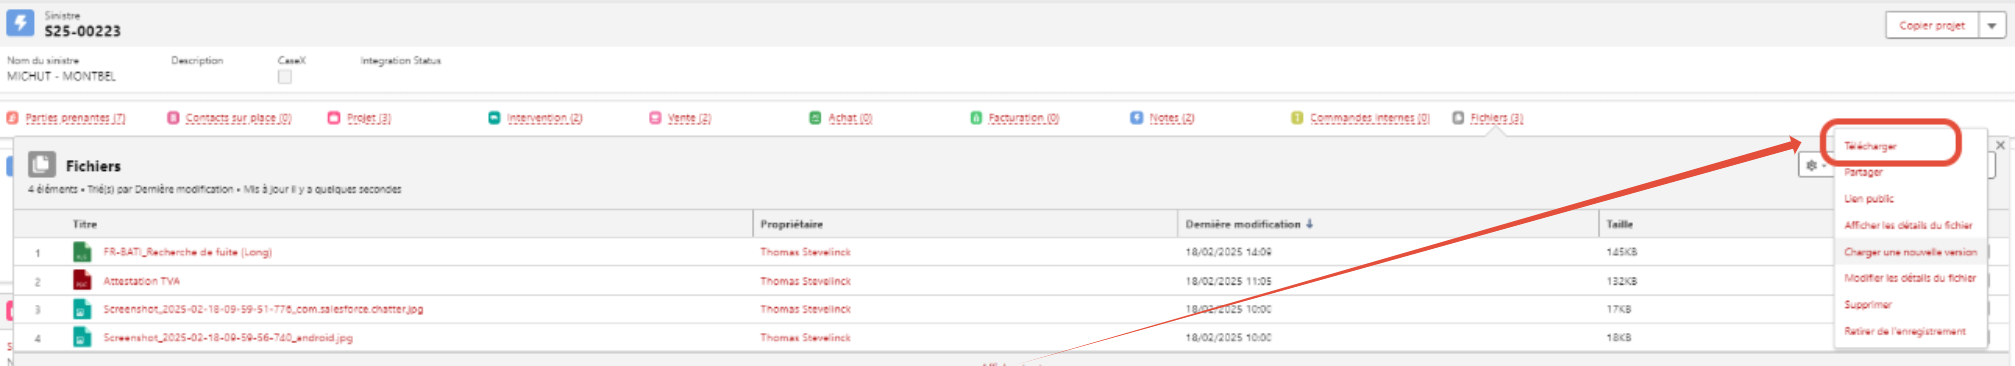Click image icon of android.jpg screenshot
Image resolution: width=2015 pixels, height=366 pixels.
coord(82,337)
